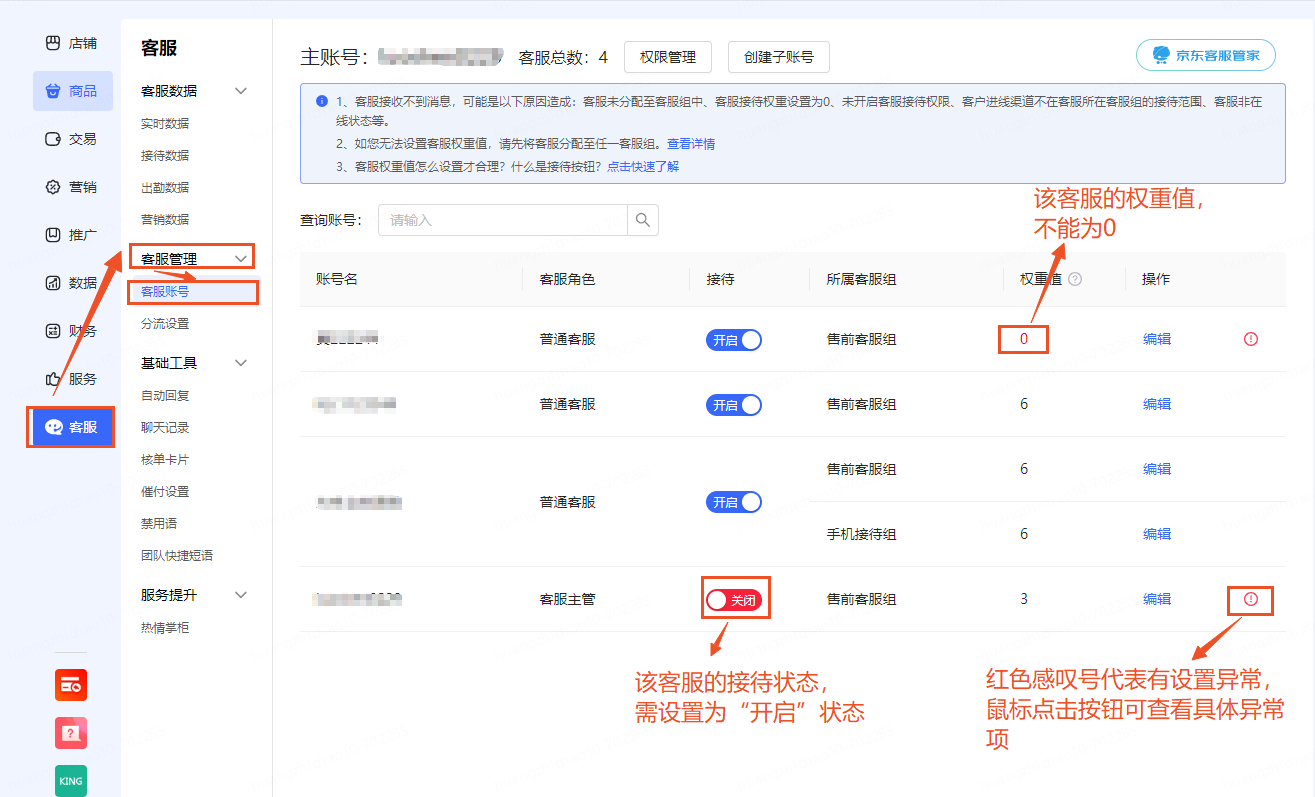Viewport: 1315px width, 797px height.
Task: Collapse the 客服管理 menu group
Action: point(240,259)
